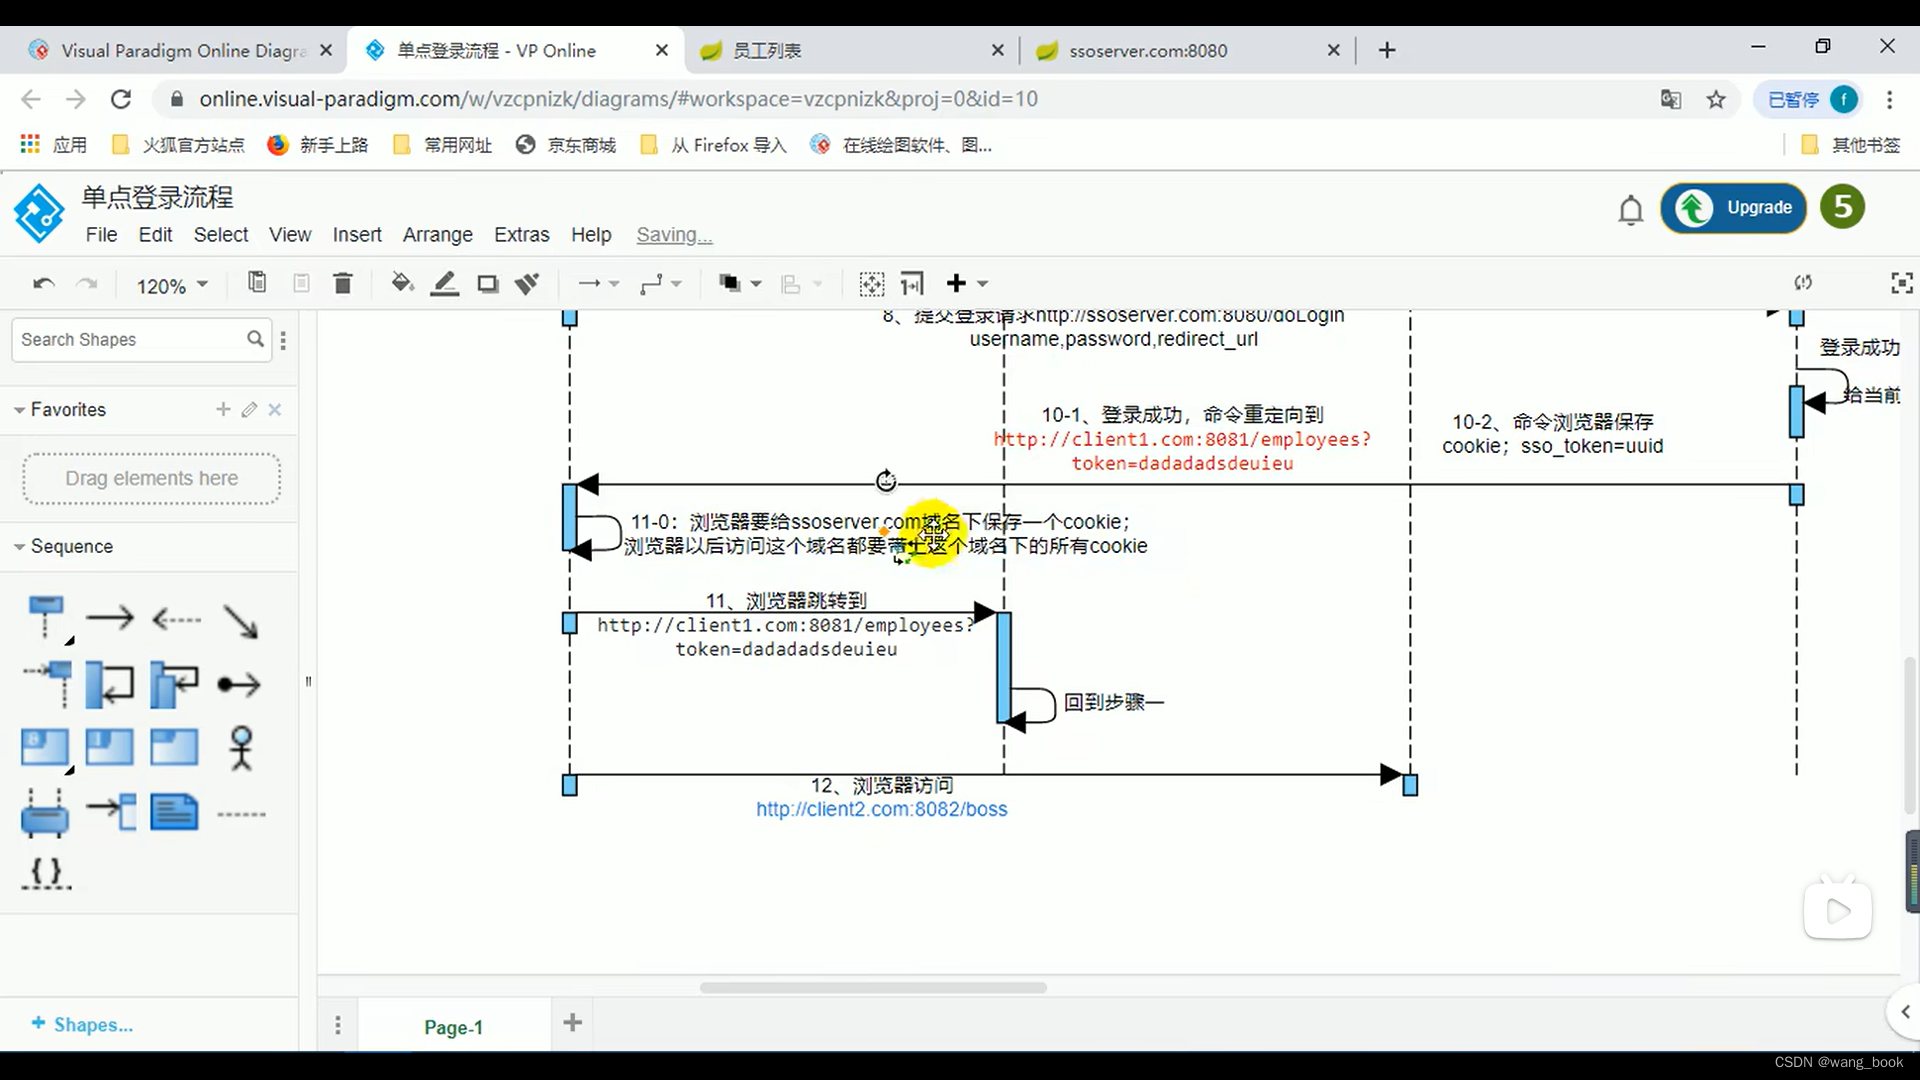Screen dimensions: 1920x1080
Task: Click the Upgrade button
Action: (1733, 208)
